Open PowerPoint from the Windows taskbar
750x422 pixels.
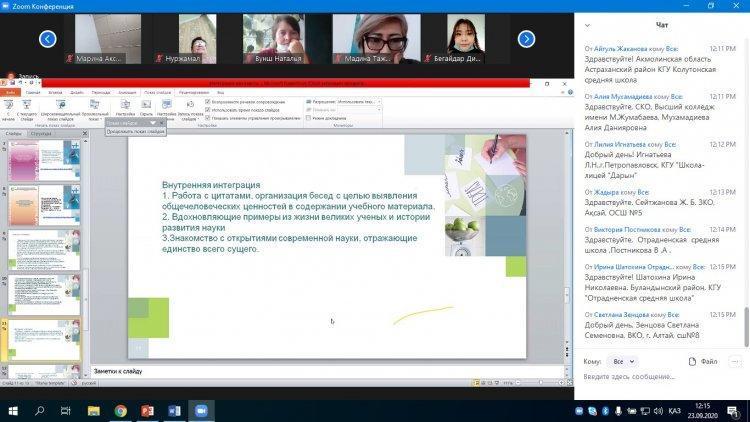[147, 411]
